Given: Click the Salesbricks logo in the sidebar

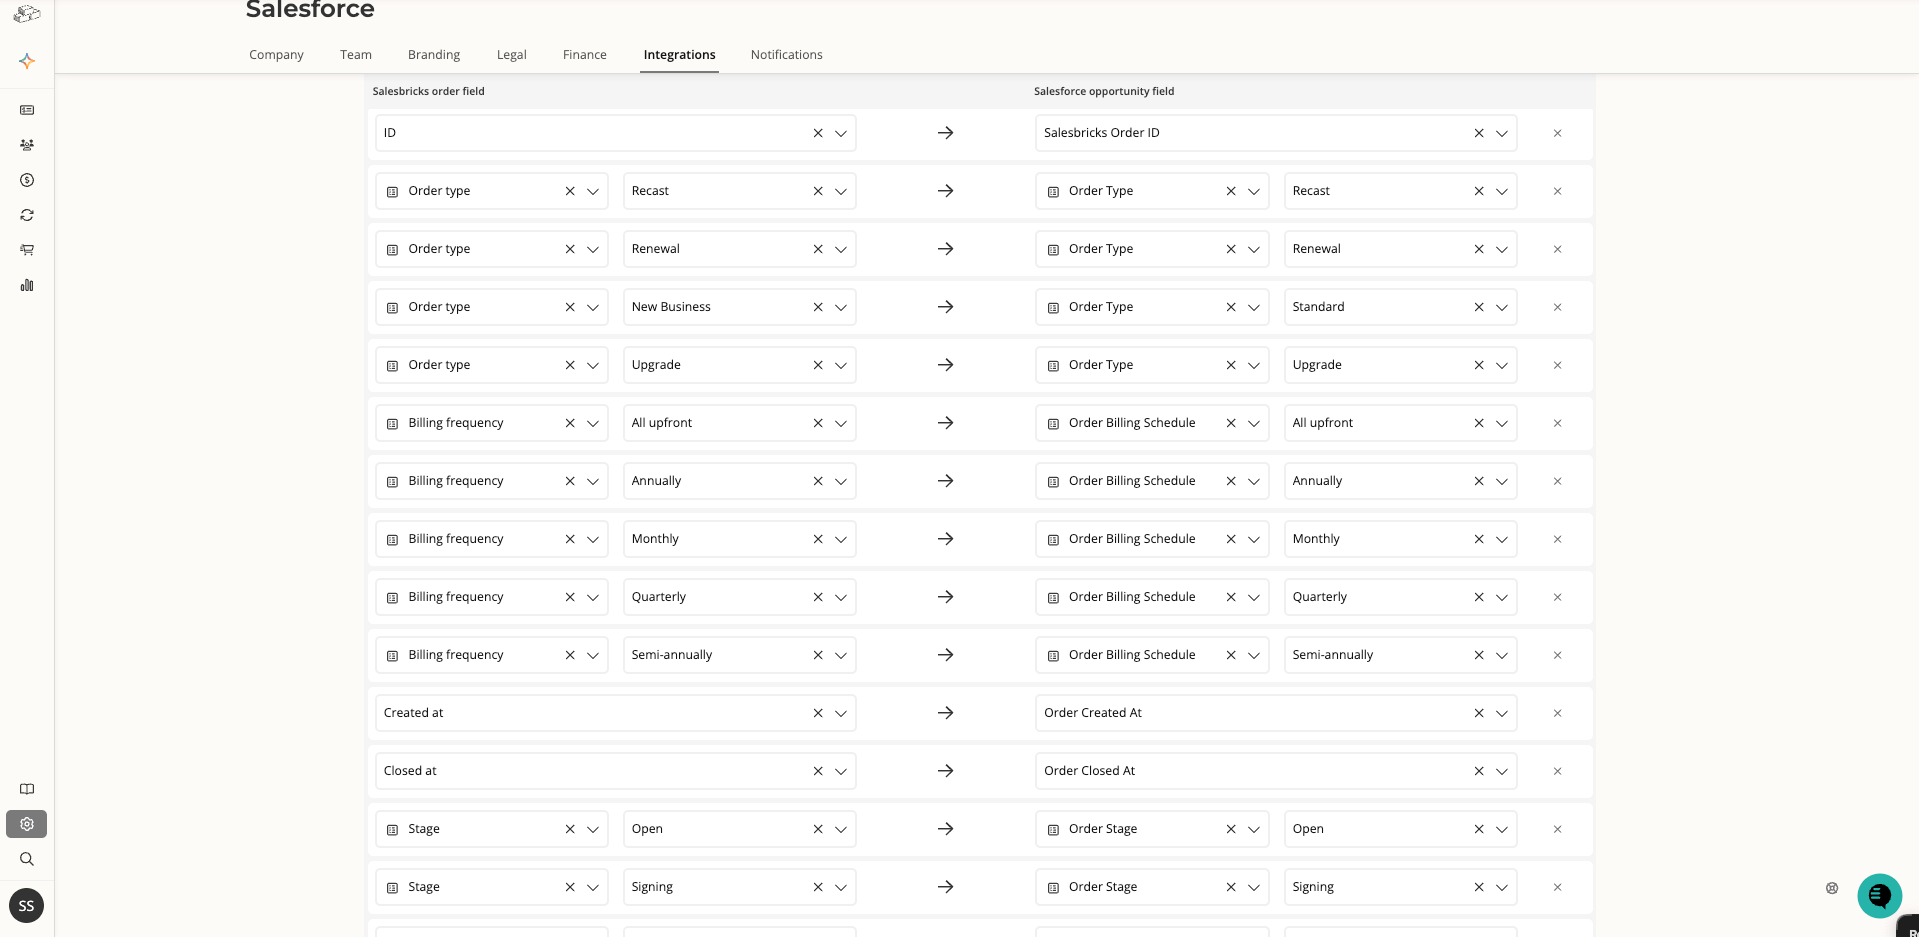Looking at the screenshot, I should 27,14.
